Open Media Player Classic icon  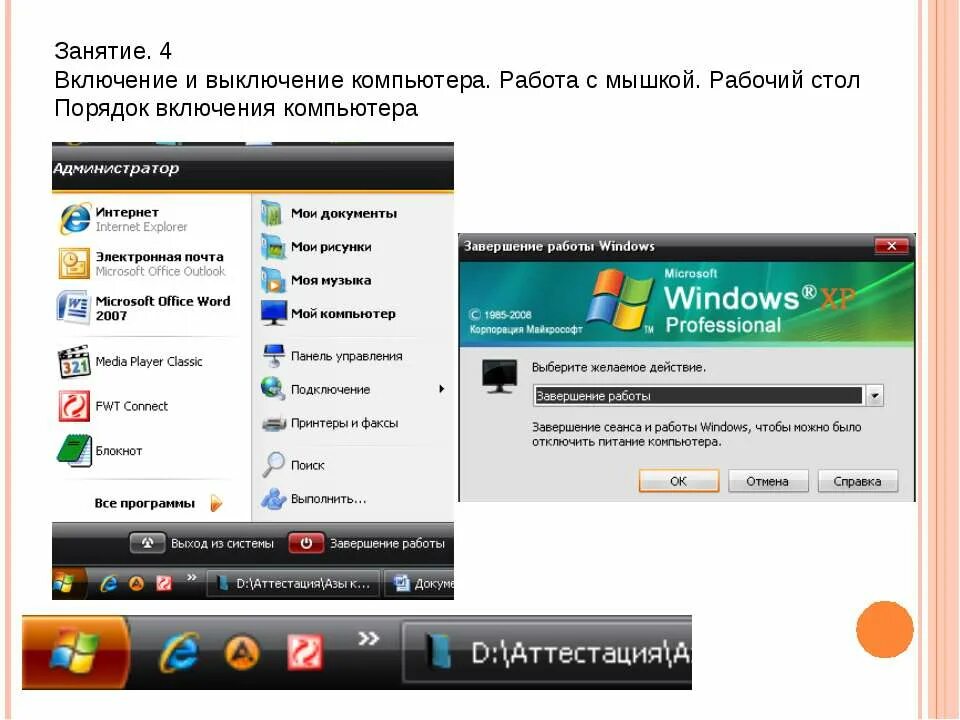(x=74, y=362)
